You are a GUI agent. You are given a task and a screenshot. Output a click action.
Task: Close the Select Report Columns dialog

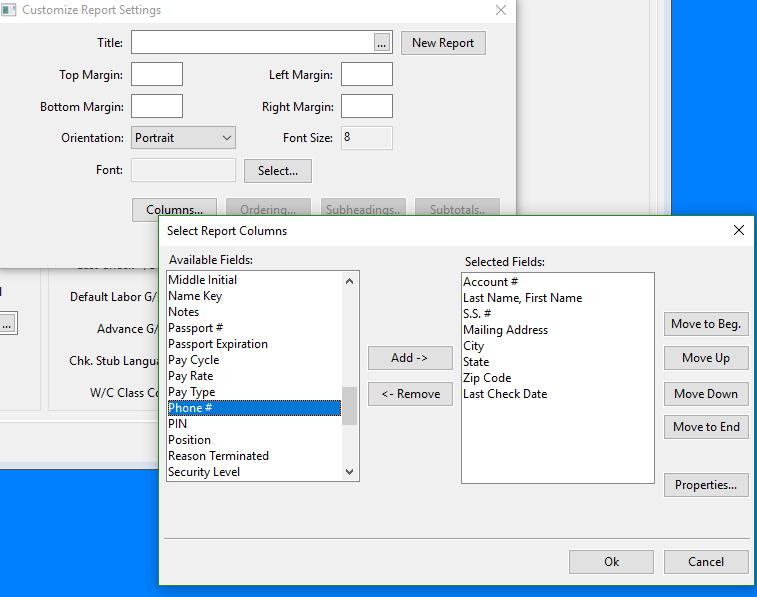pyautogui.click(x=738, y=230)
